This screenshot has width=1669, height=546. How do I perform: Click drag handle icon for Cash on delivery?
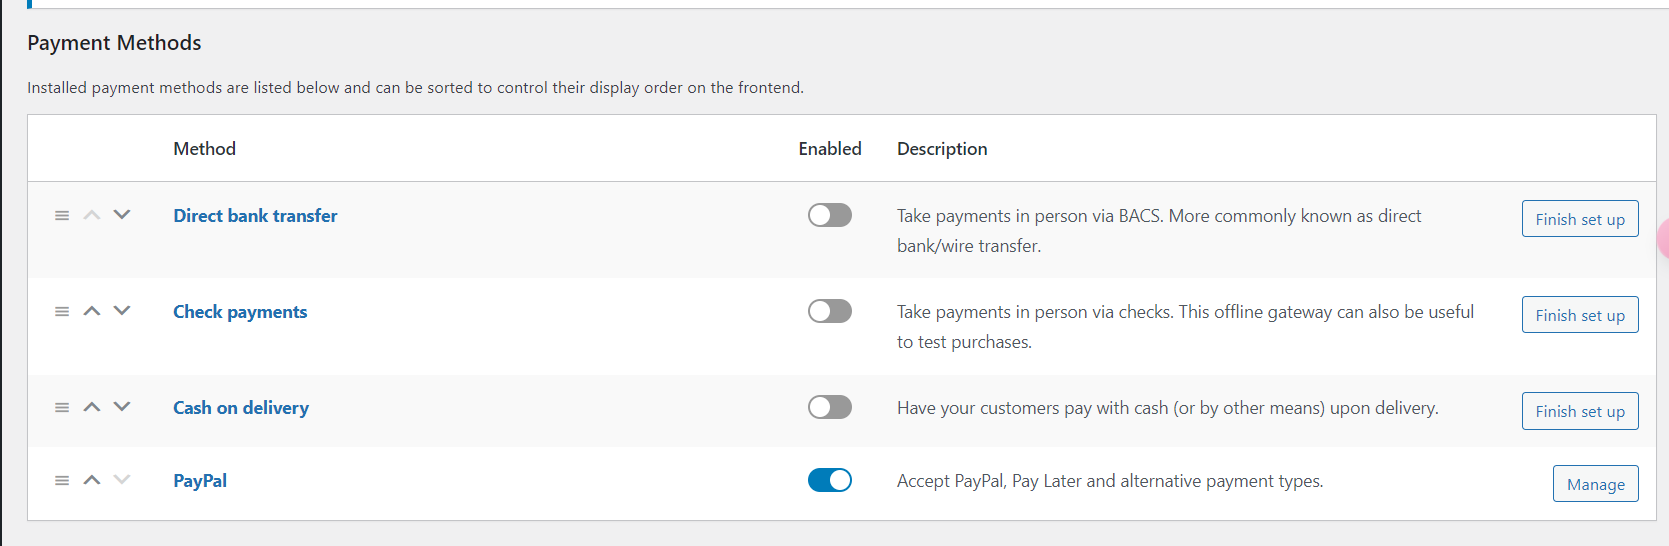(62, 408)
